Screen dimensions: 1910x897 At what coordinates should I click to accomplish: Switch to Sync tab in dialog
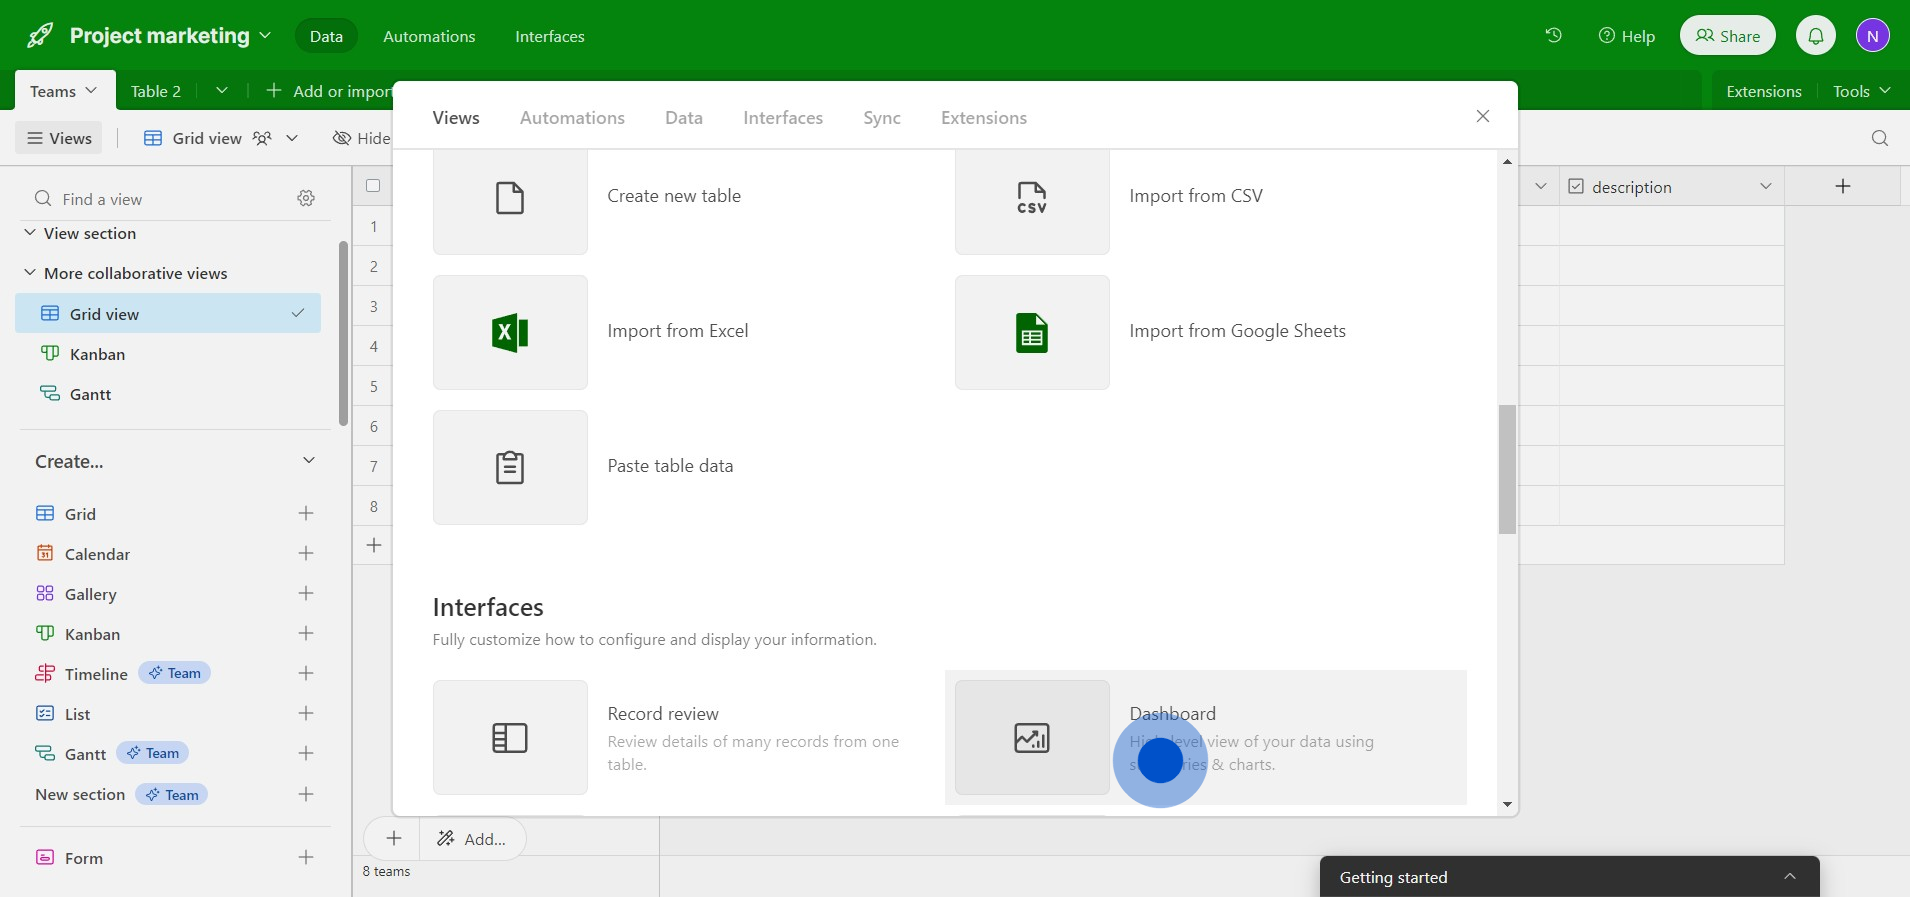882,117
